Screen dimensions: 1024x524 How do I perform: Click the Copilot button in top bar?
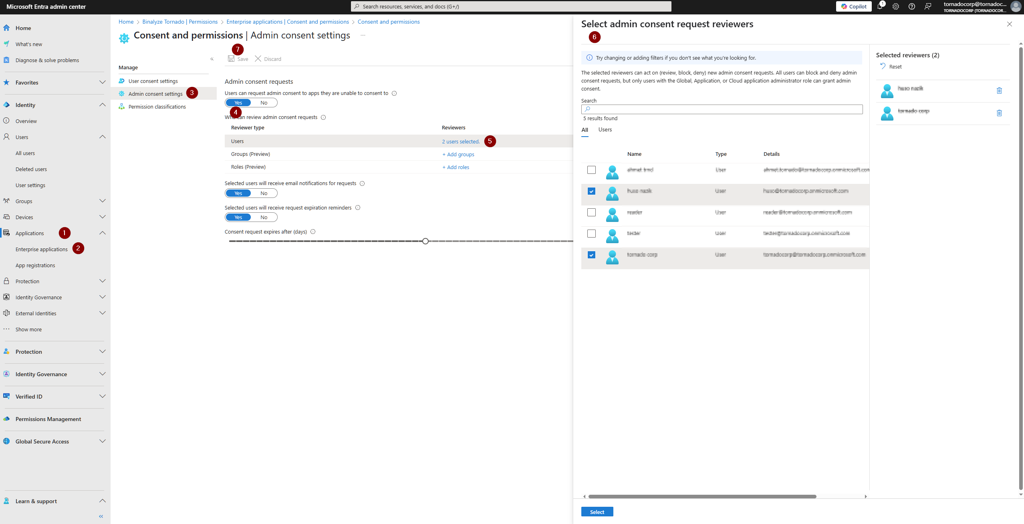853,6
